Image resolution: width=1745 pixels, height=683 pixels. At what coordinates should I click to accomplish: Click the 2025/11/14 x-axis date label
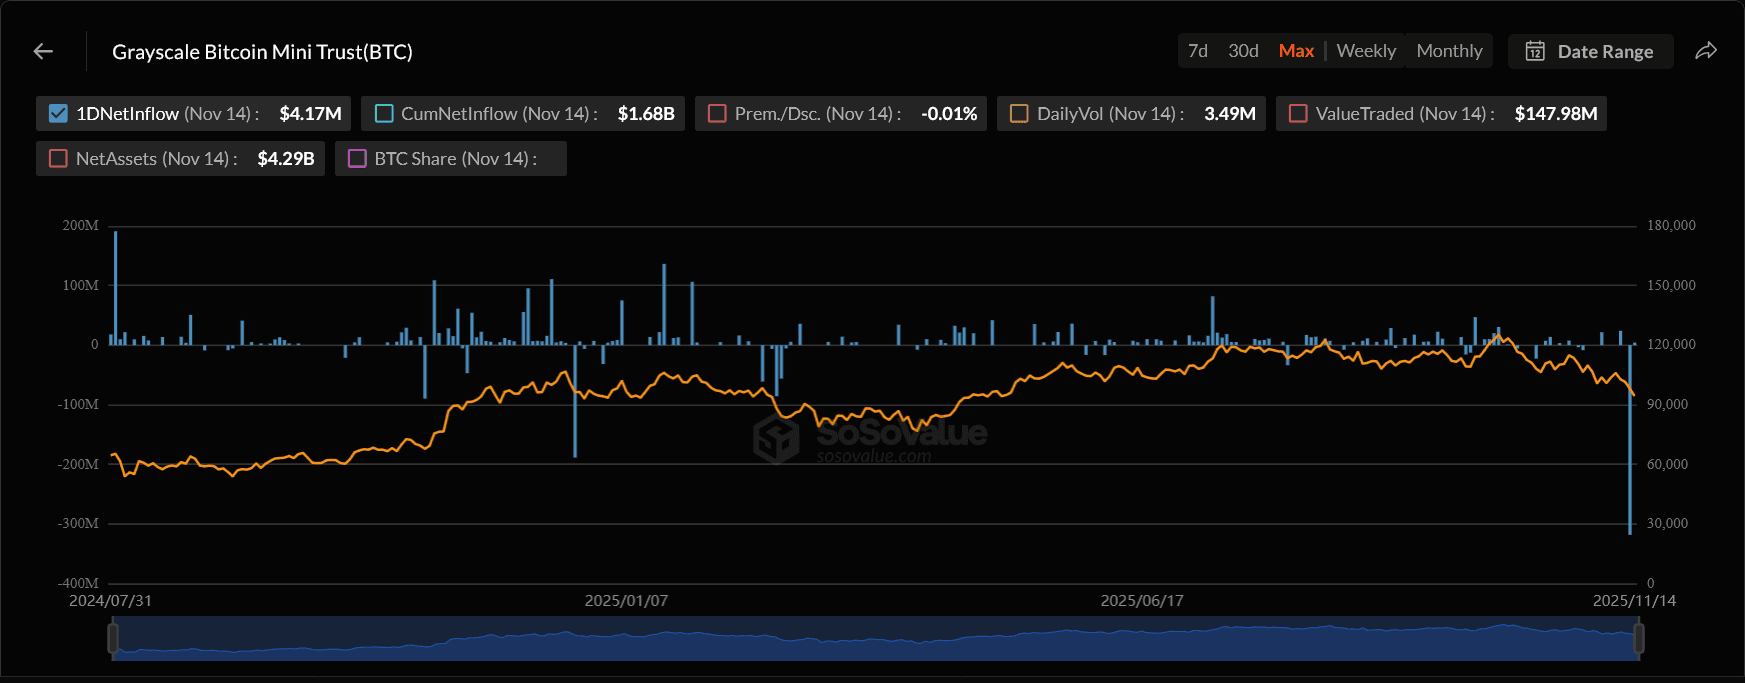[1634, 601]
